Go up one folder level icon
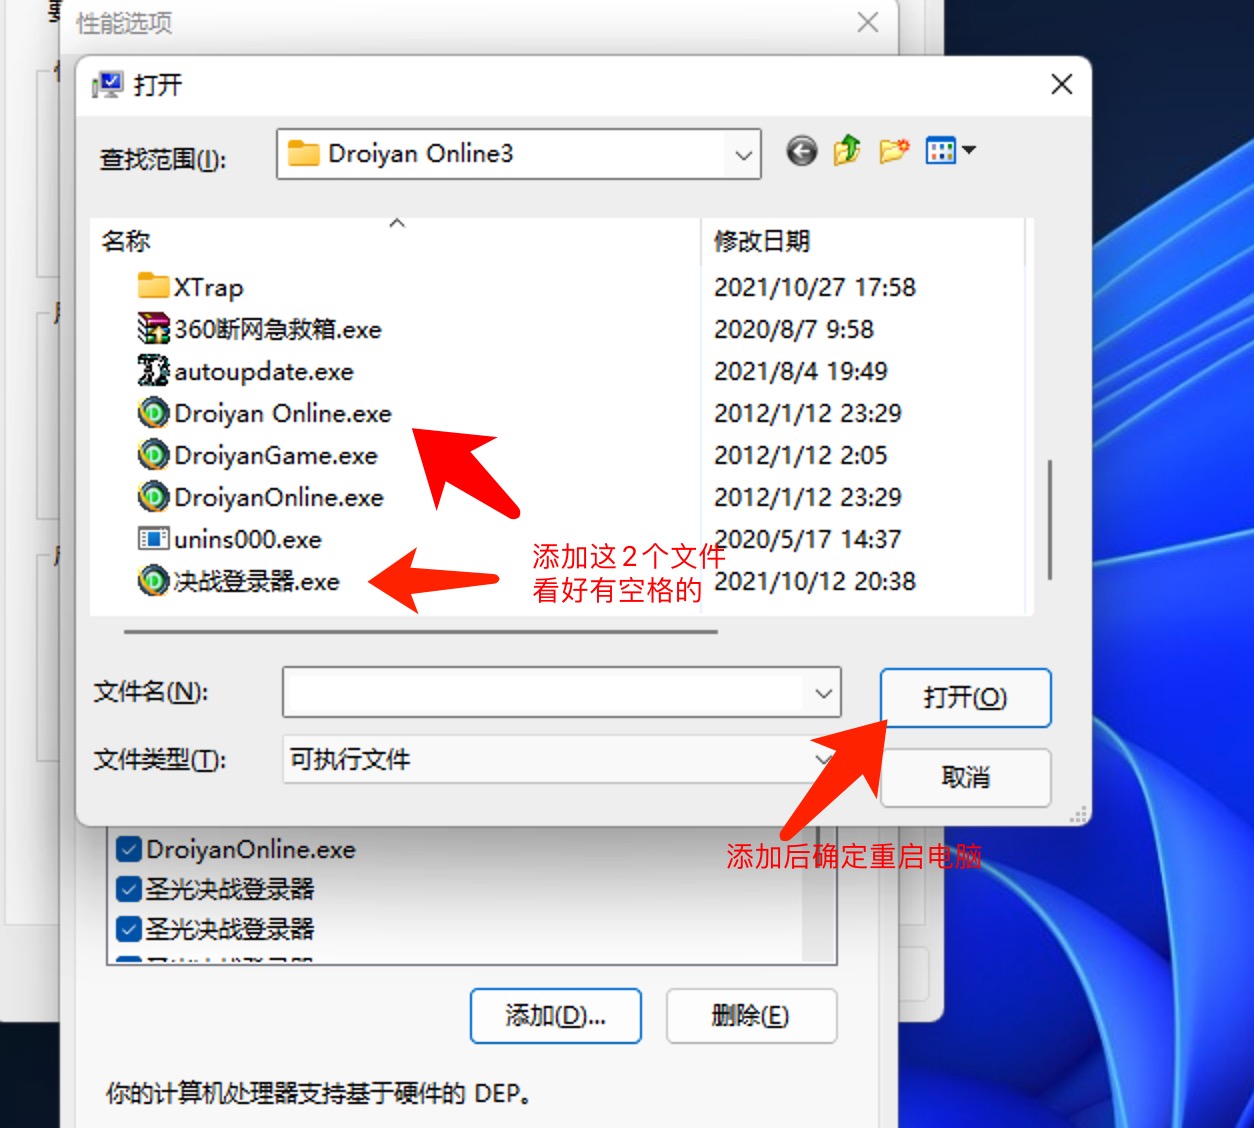The image size is (1254, 1128). coord(847,151)
